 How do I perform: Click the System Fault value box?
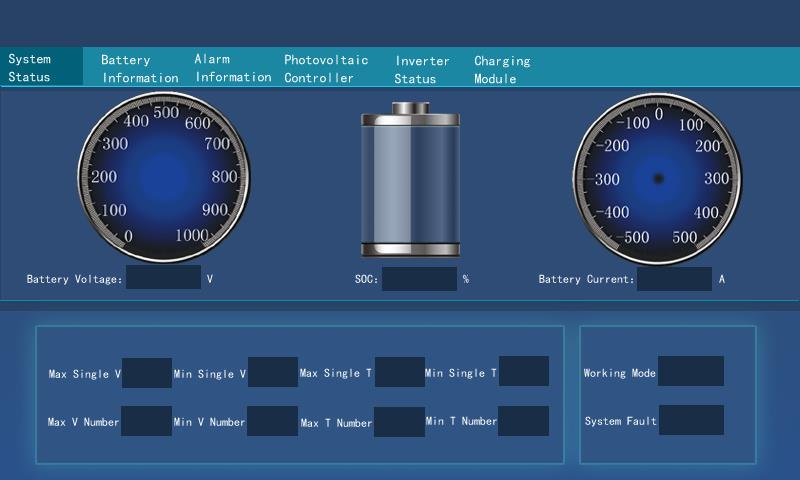click(691, 420)
